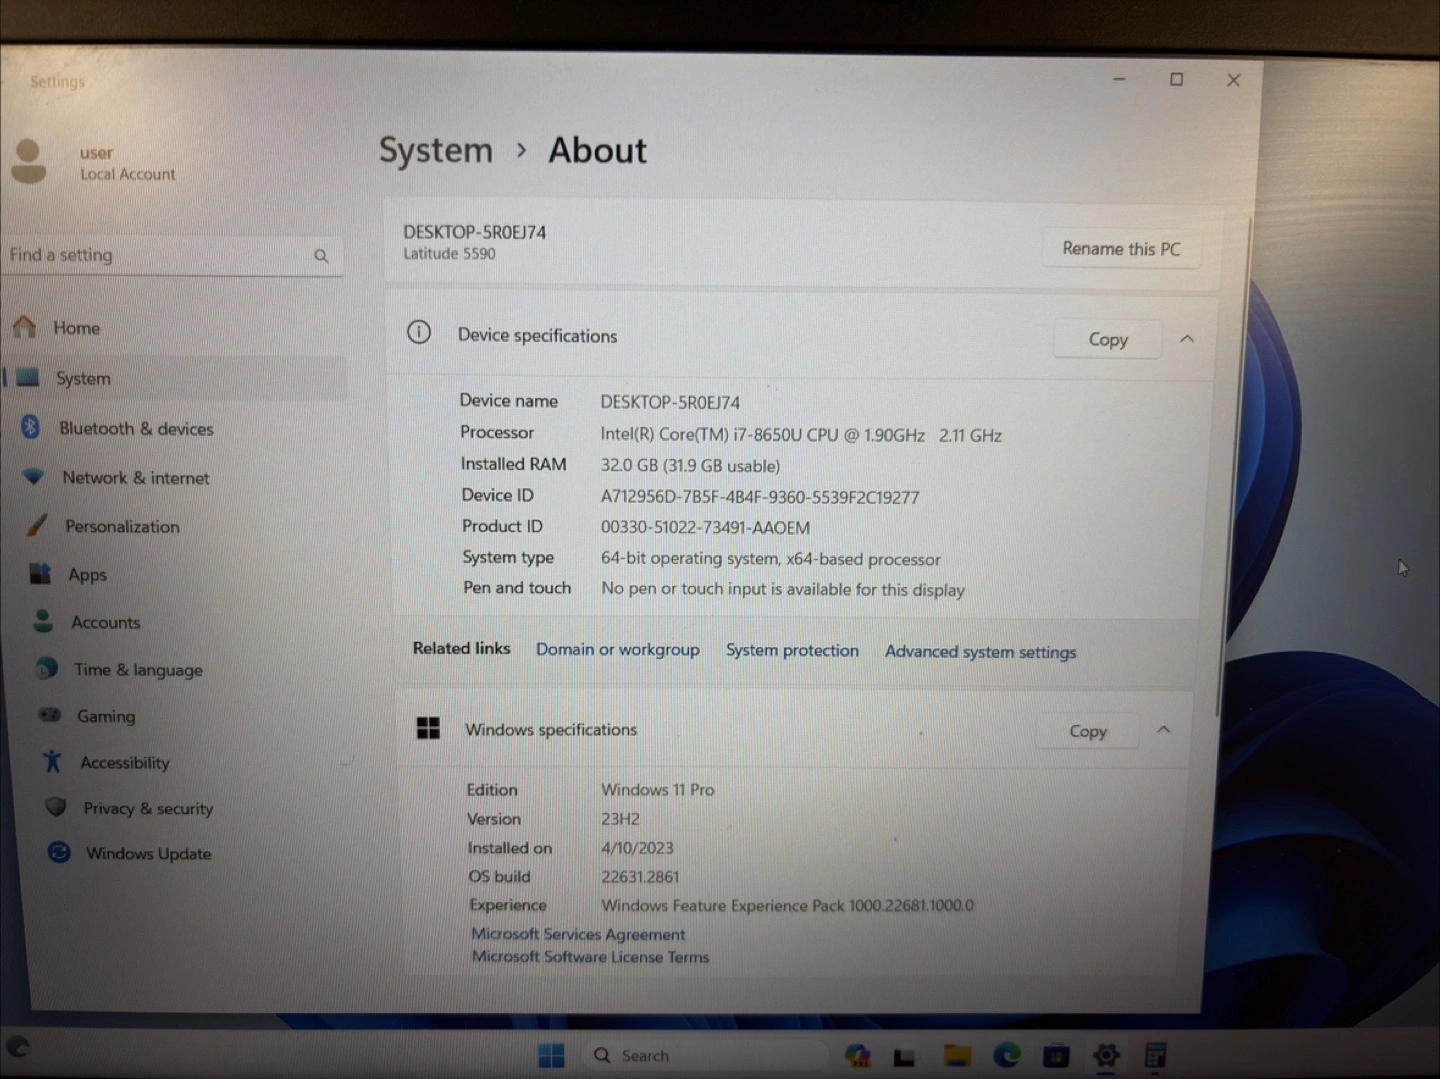Screen dimensions: 1440x1079
Task: Select the Edition value Windows 11 Pro
Action: [658, 790]
